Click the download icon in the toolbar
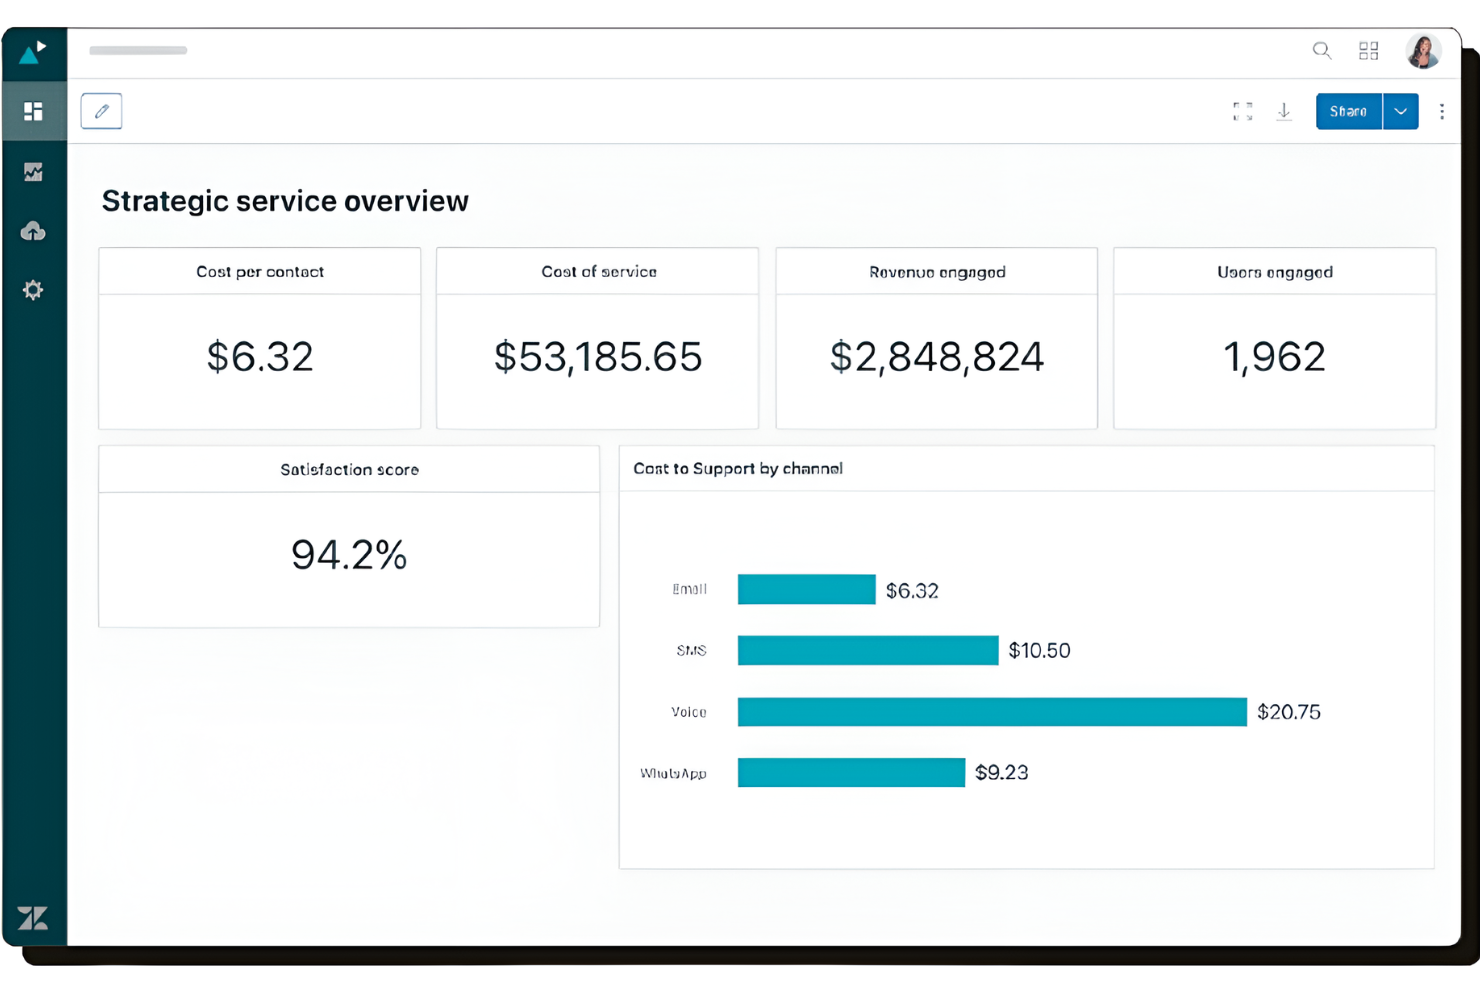 (x=1284, y=111)
